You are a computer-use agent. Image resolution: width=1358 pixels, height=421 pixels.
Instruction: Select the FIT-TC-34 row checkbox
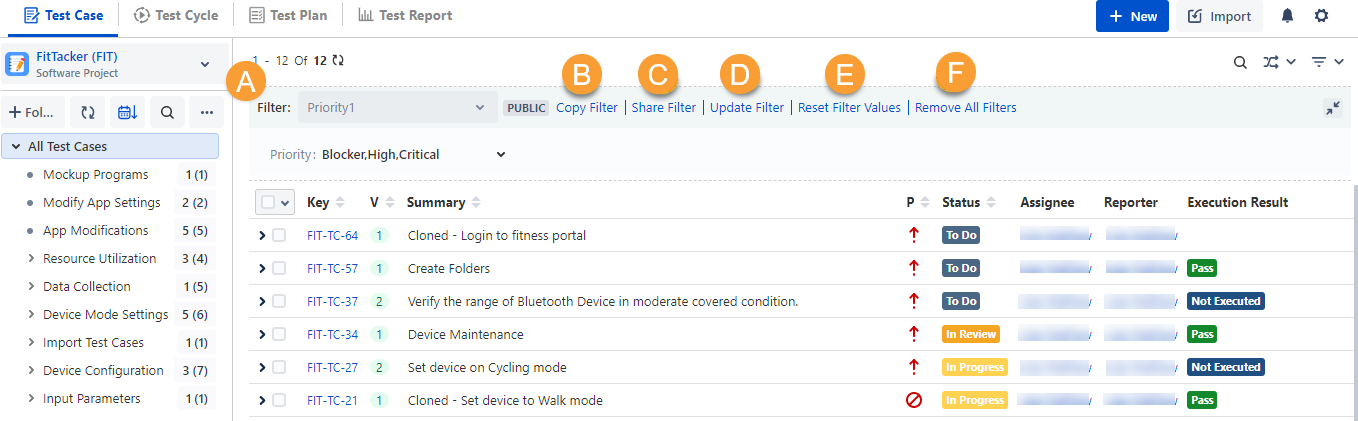point(279,334)
